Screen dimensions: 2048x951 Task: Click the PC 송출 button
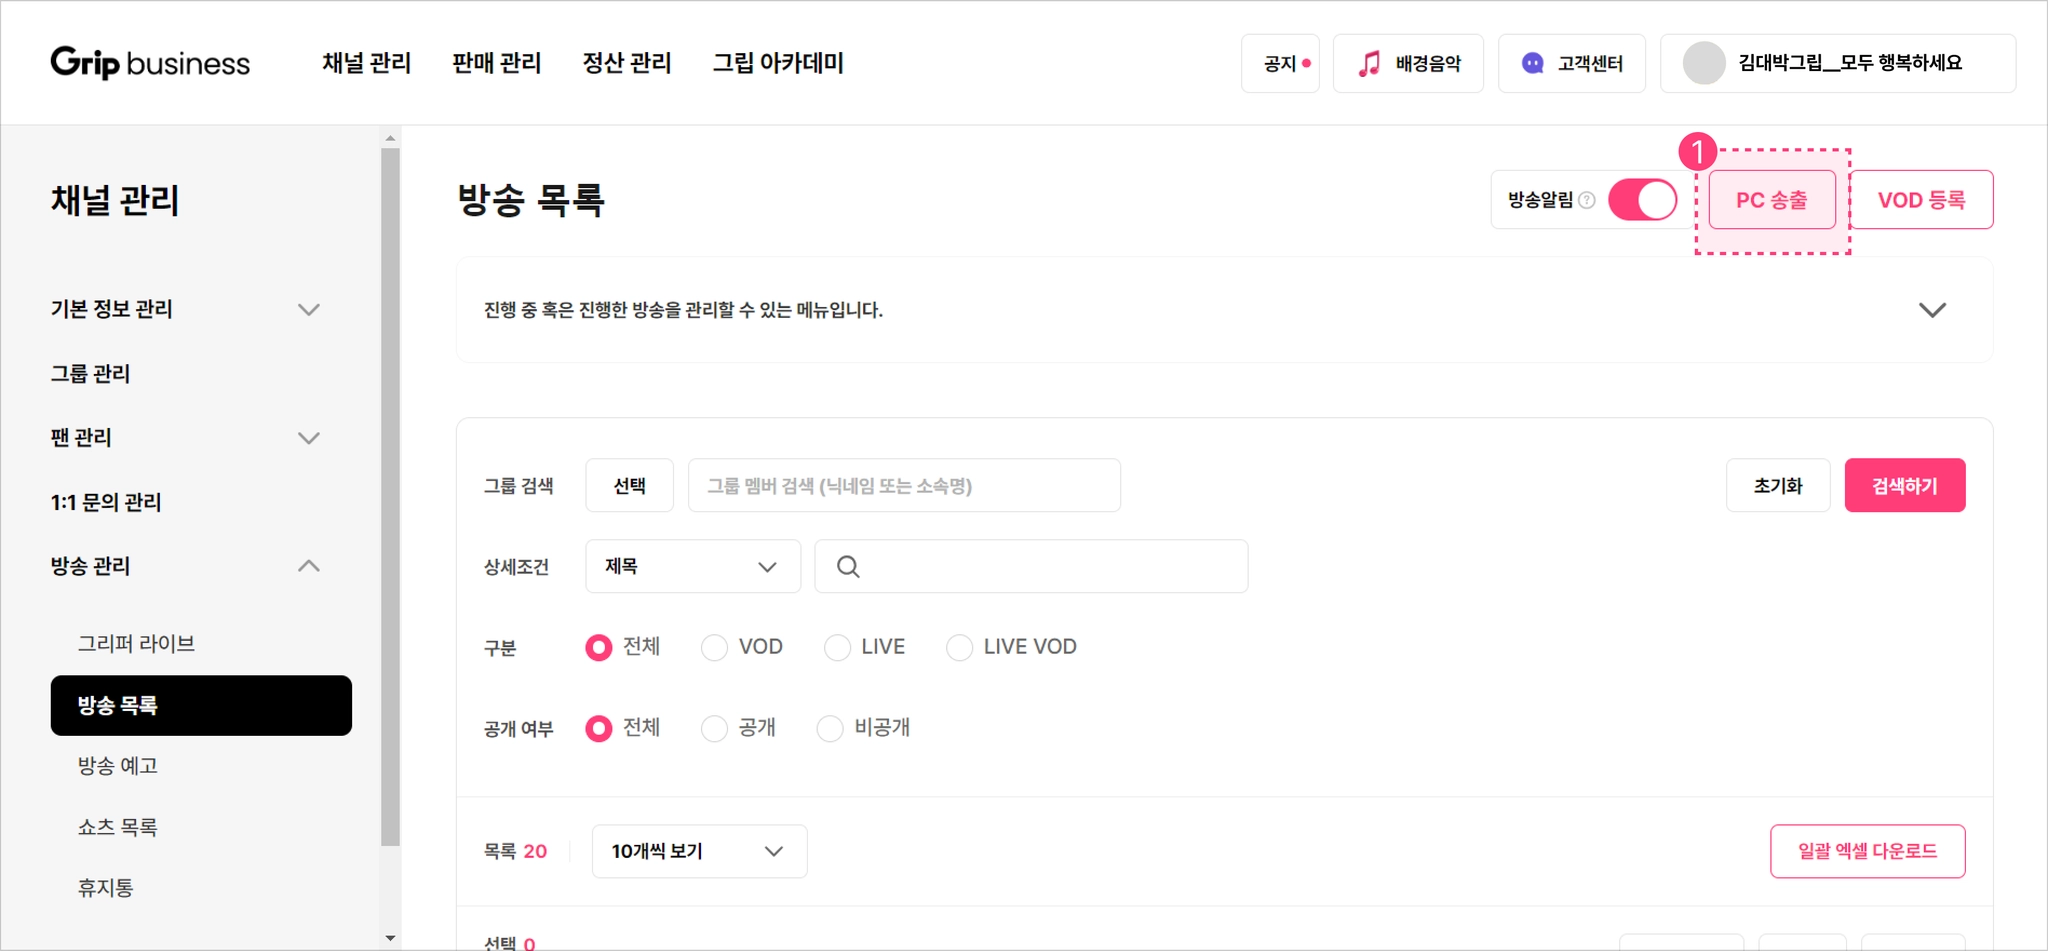pyautogui.click(x=1771, y=200)
